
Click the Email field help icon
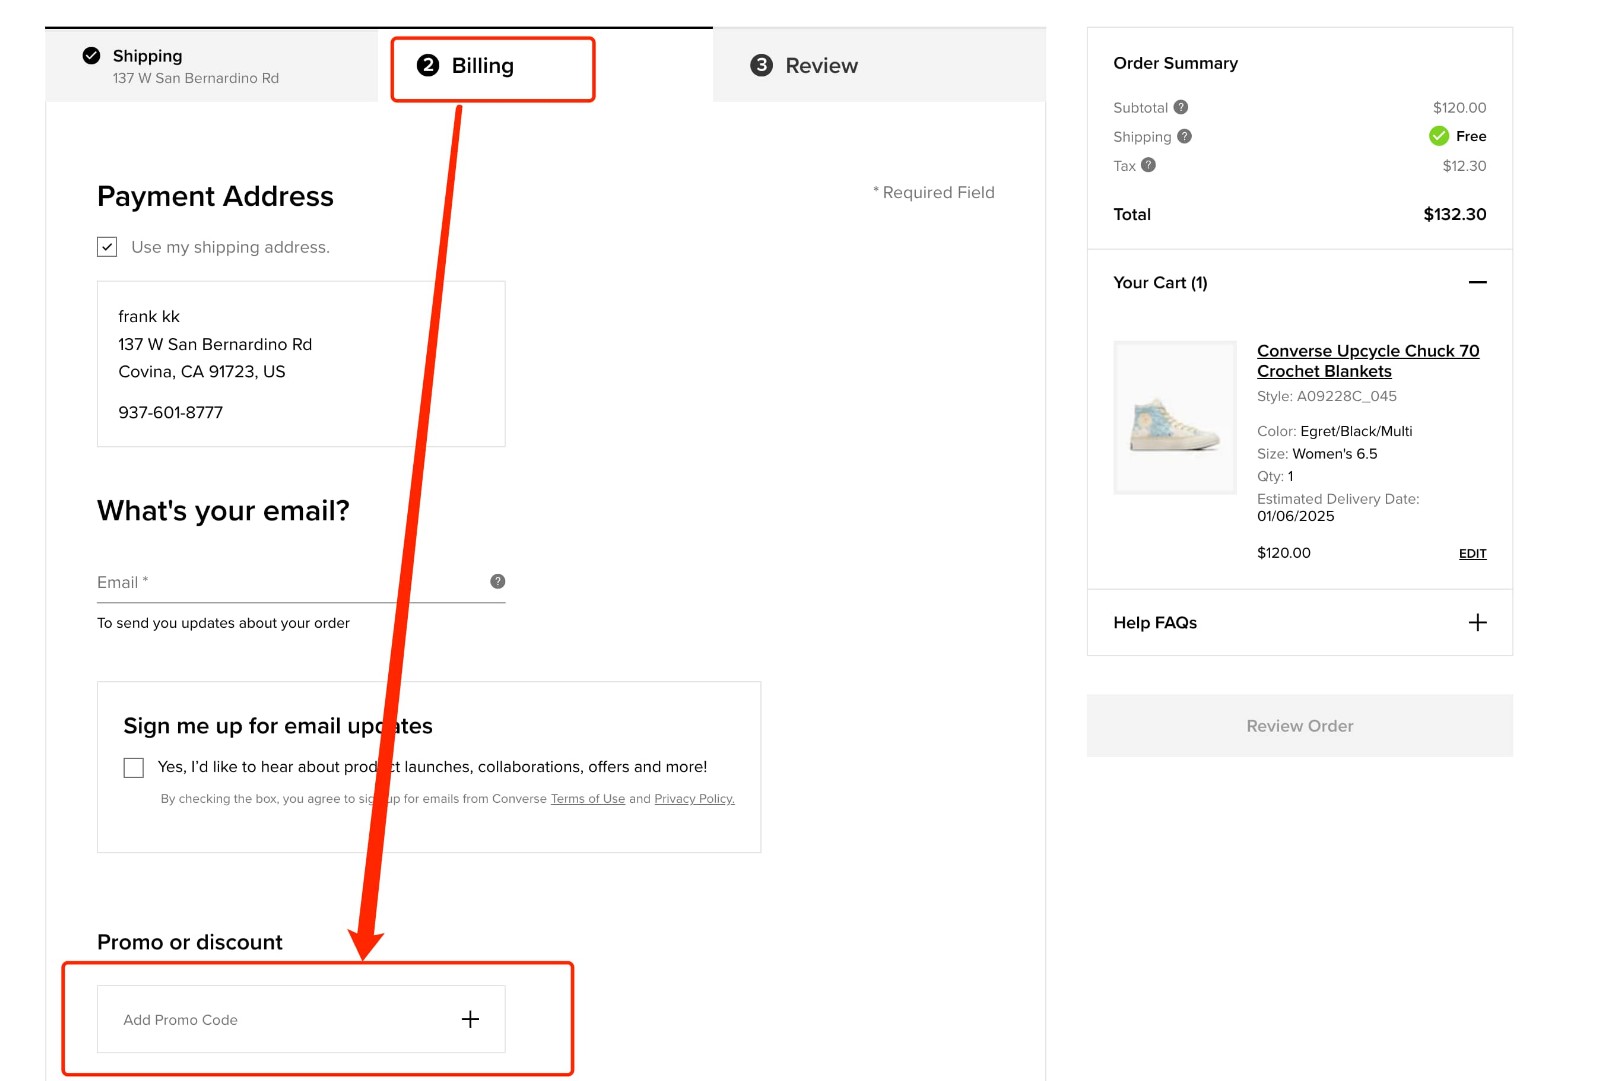pyautogui.click(x=497, y=581)
